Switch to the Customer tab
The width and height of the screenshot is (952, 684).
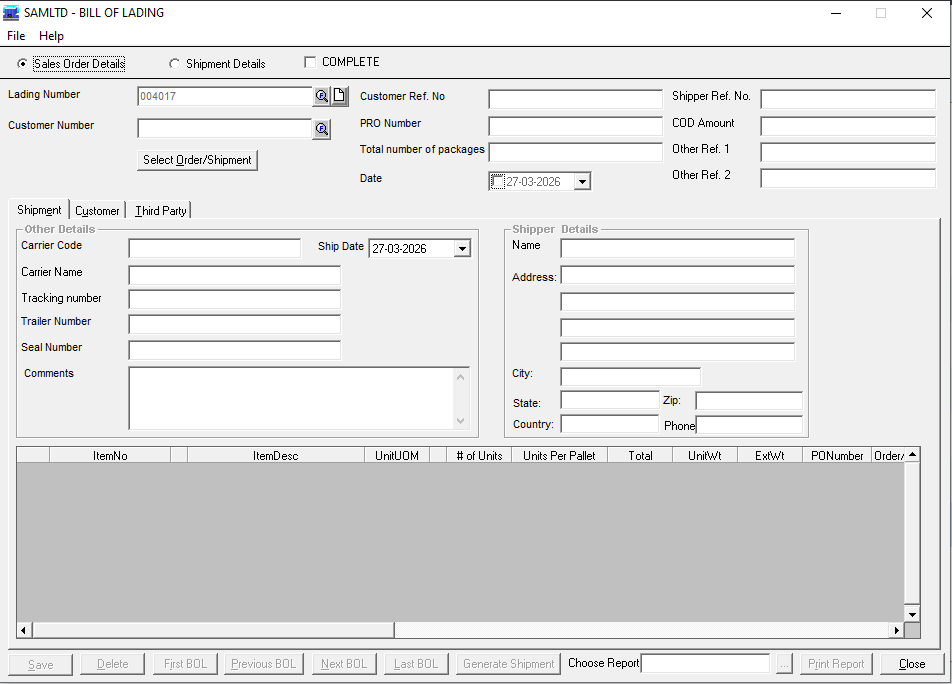[x=97, y=211]
